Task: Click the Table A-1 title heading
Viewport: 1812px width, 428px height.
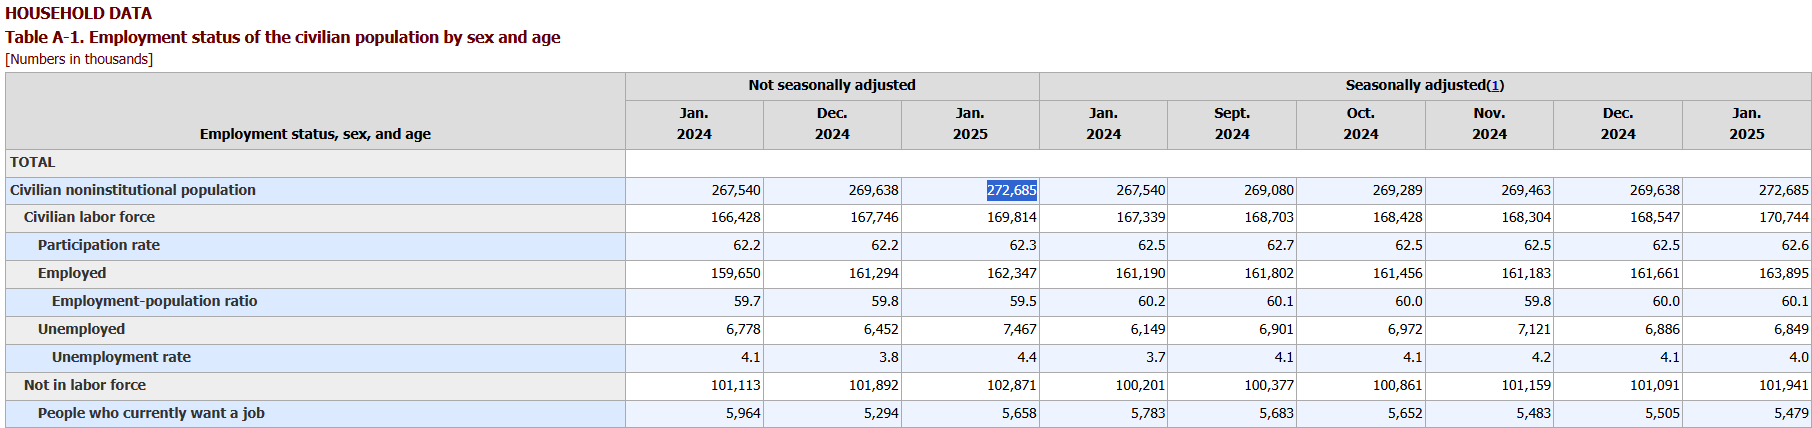Action: tap(282, 37)
